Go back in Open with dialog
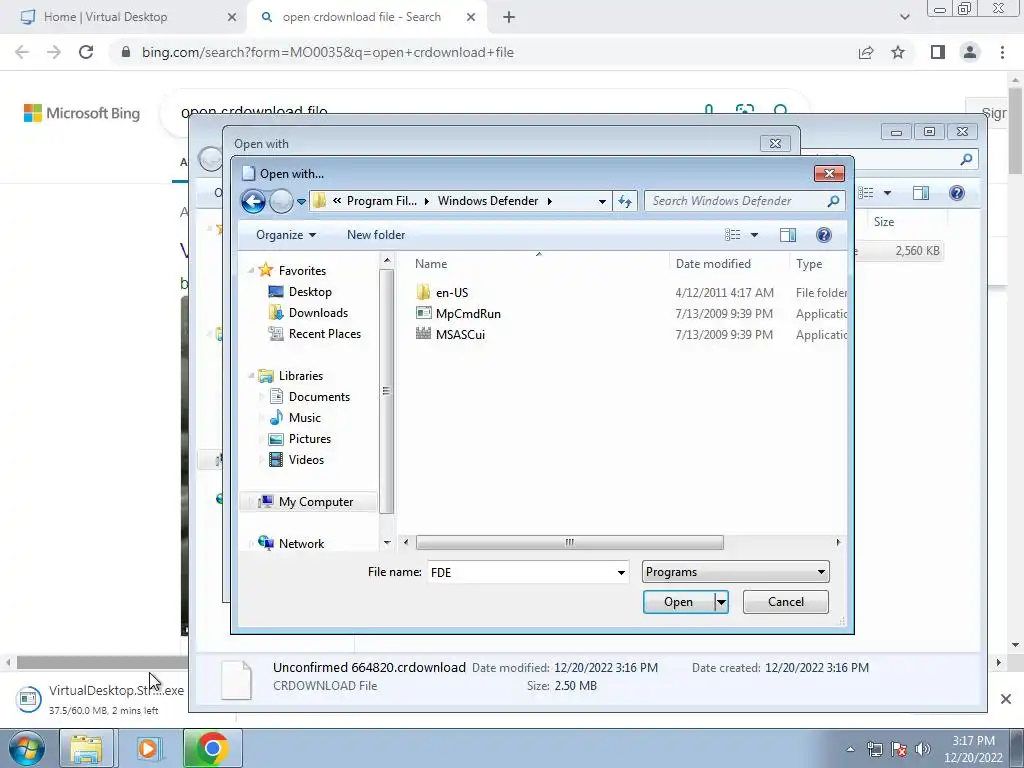The height and width of the screenshot is (768, 1024). (253, 201)
